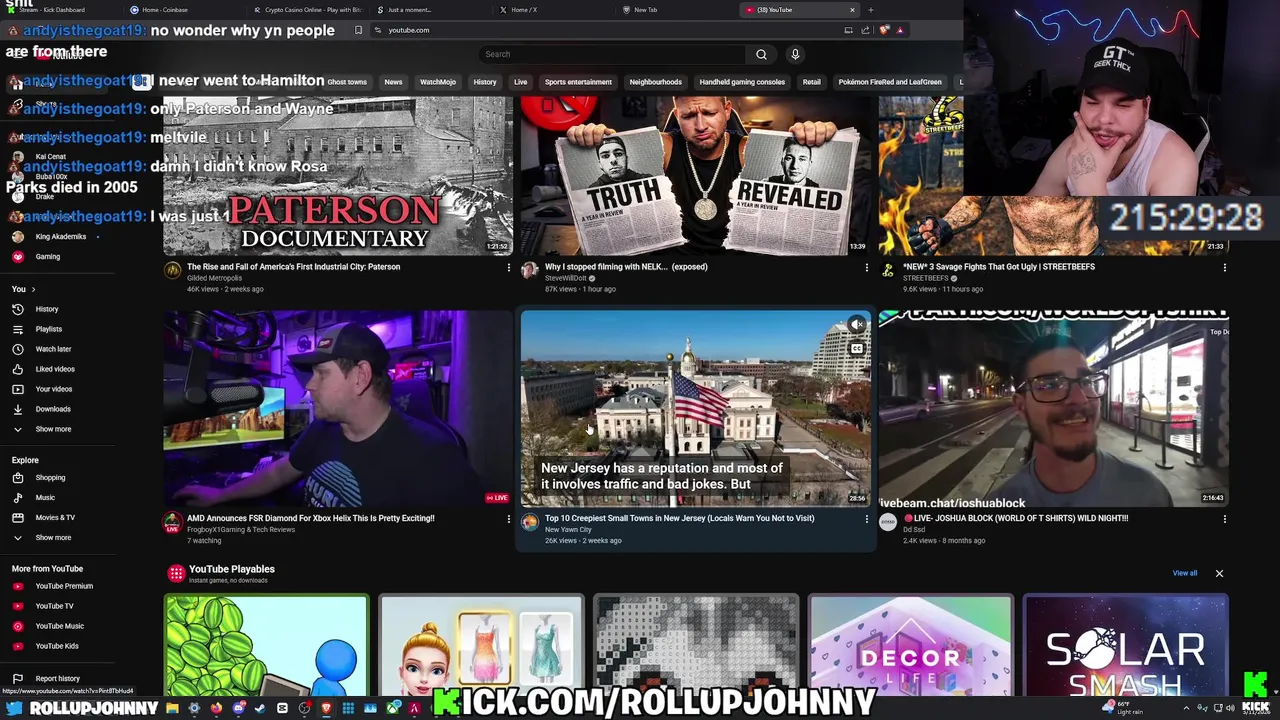Open YouTube TV link
The width and height of the screenshot is (1280, 720).
tap(54, 606)
